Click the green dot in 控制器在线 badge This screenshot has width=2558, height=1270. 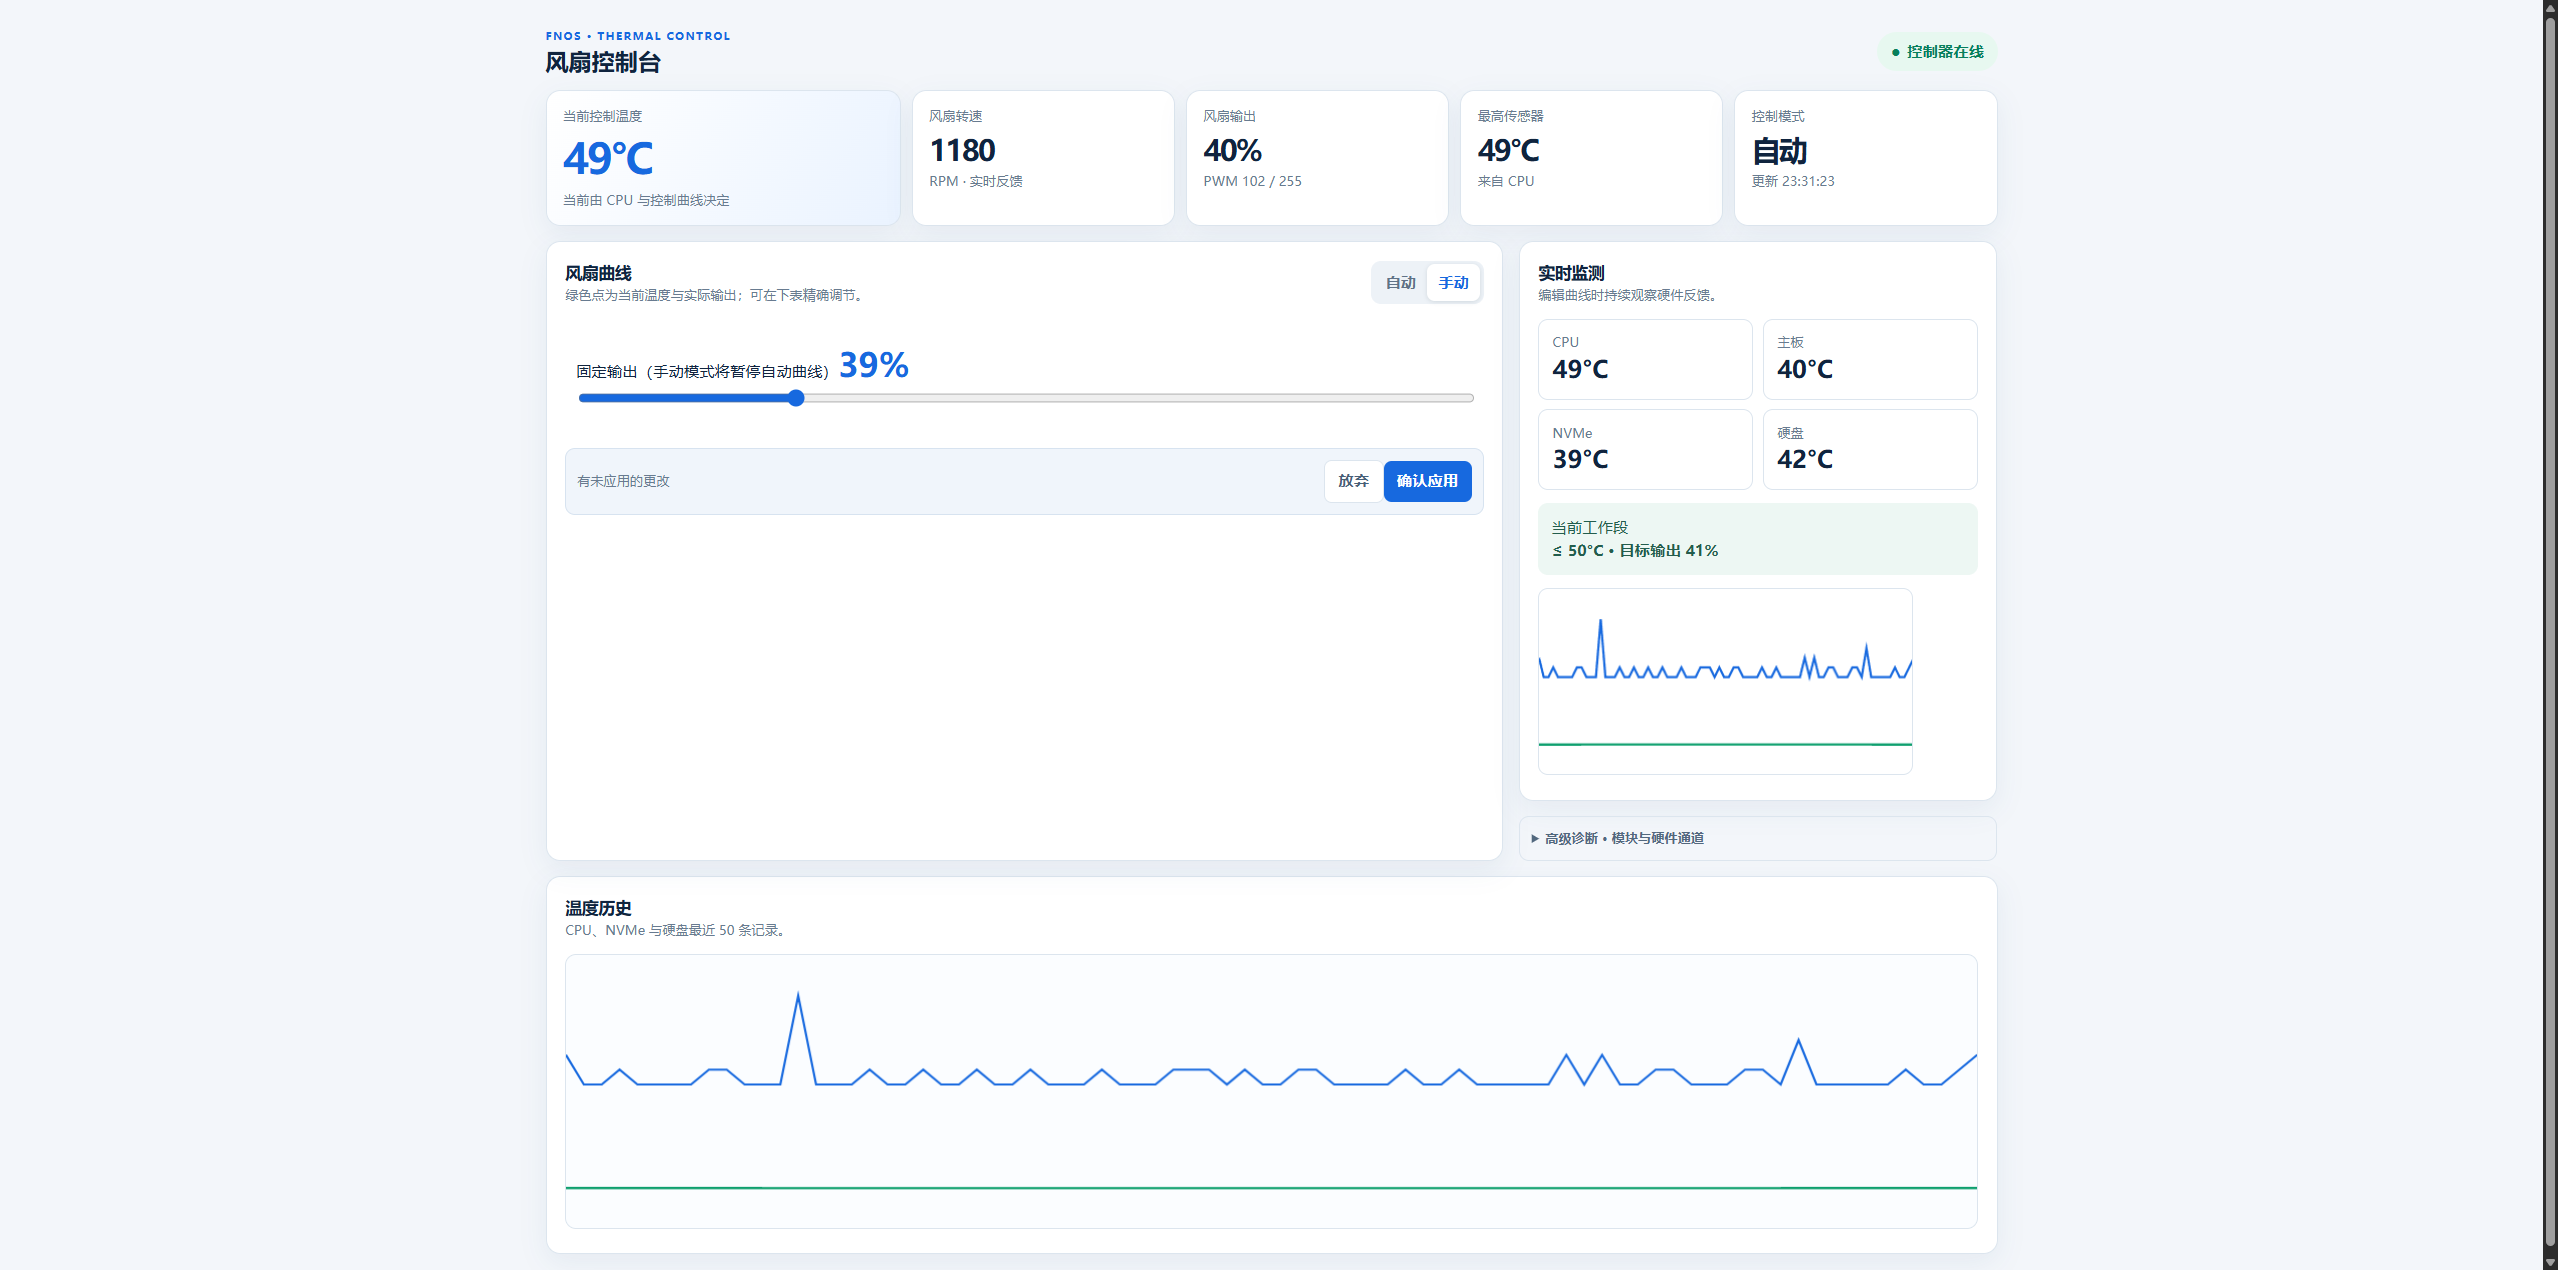click(x=1895, y=52)
